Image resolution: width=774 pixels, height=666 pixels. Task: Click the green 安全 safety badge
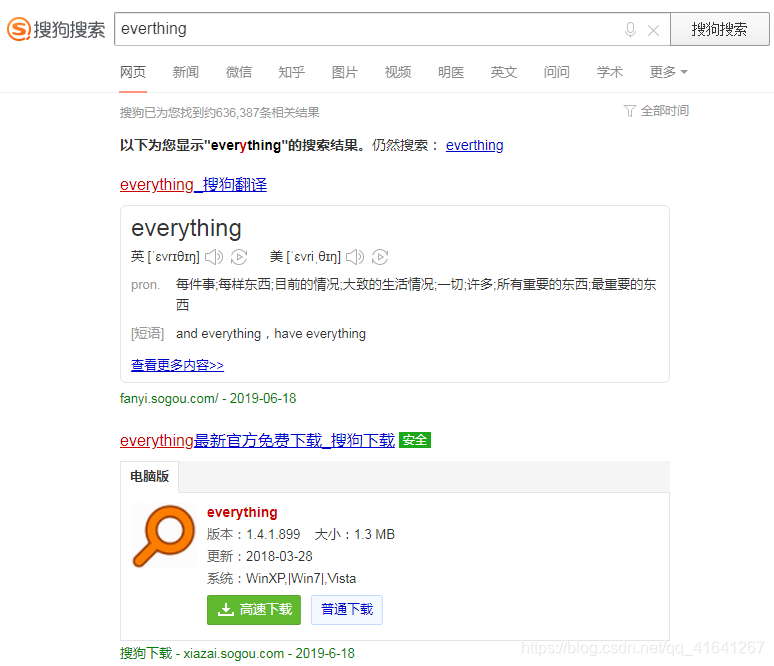pyautogui.click(x=415, y=440)
